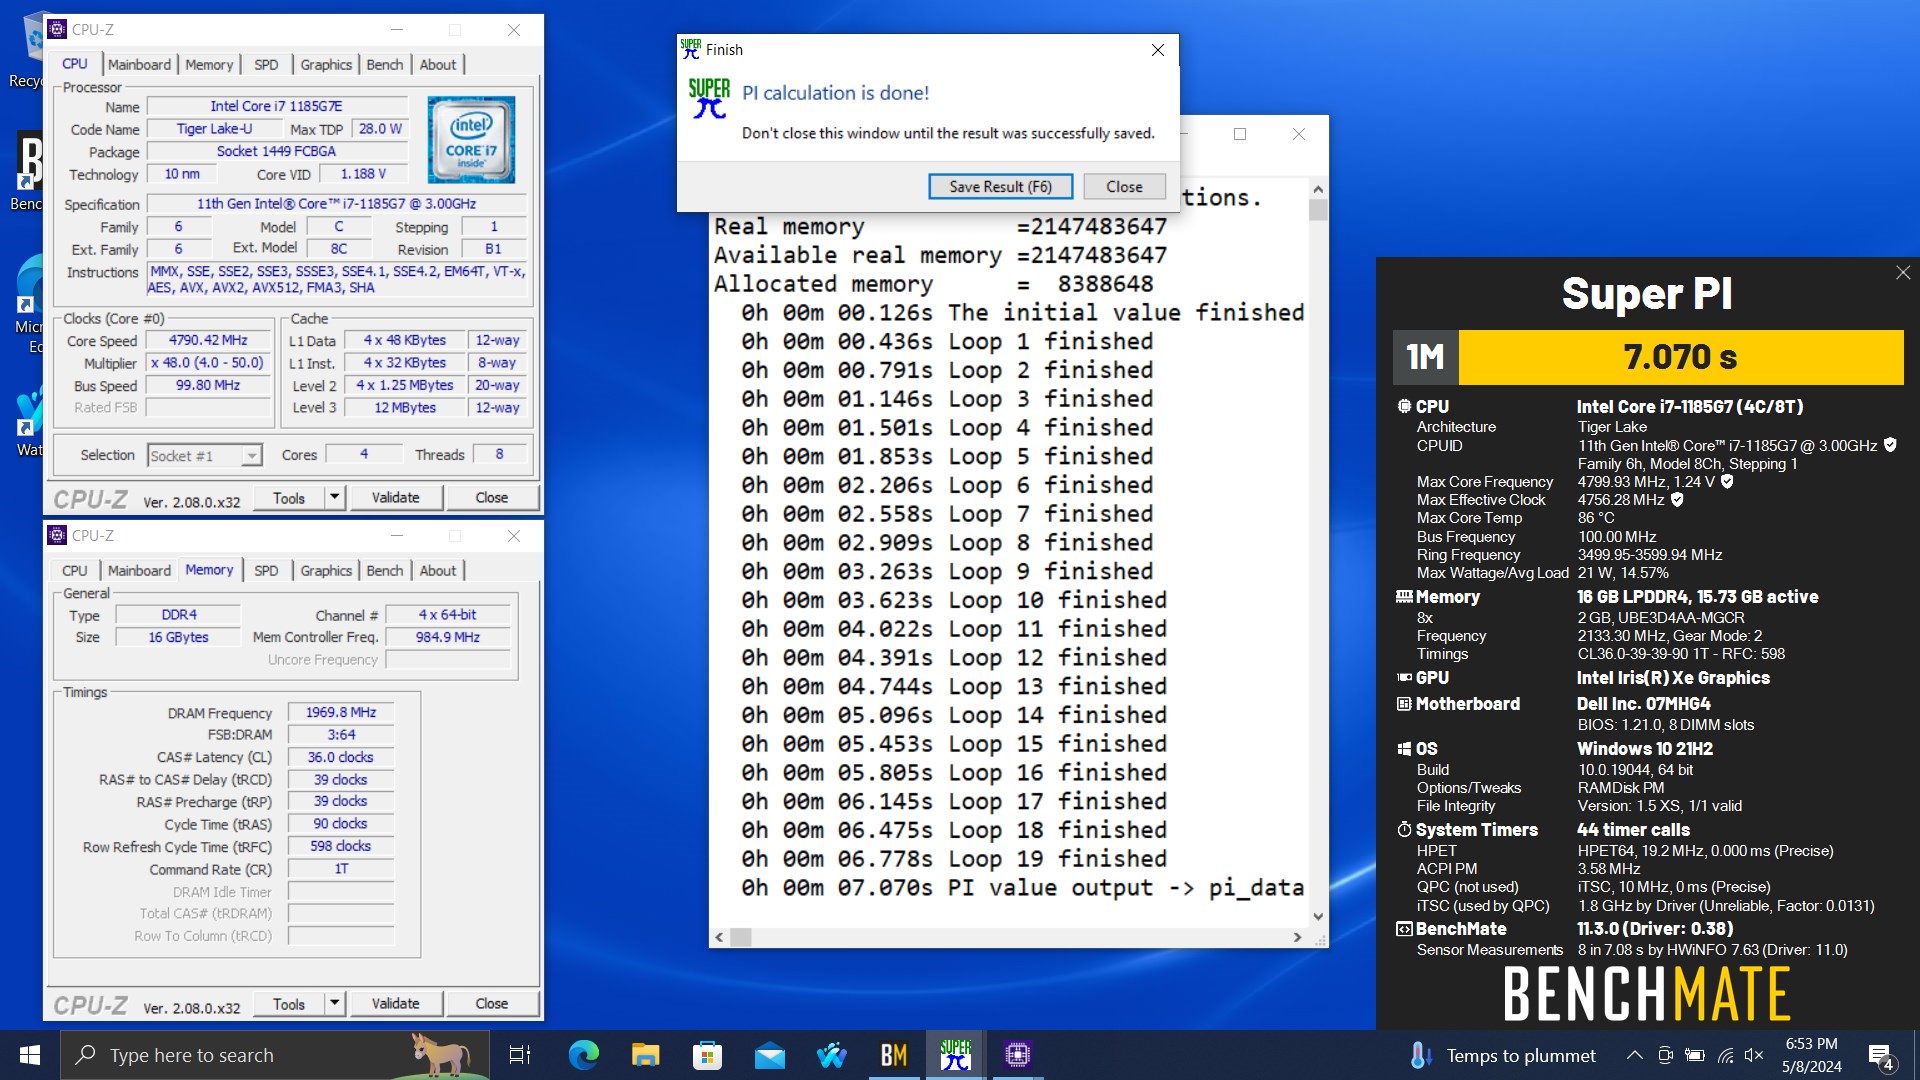Viewport: 1920px width, 1080px height.
Task: Open the Tools dropdown arrow in lower CPU-Z
Action: click(335, 1003)
